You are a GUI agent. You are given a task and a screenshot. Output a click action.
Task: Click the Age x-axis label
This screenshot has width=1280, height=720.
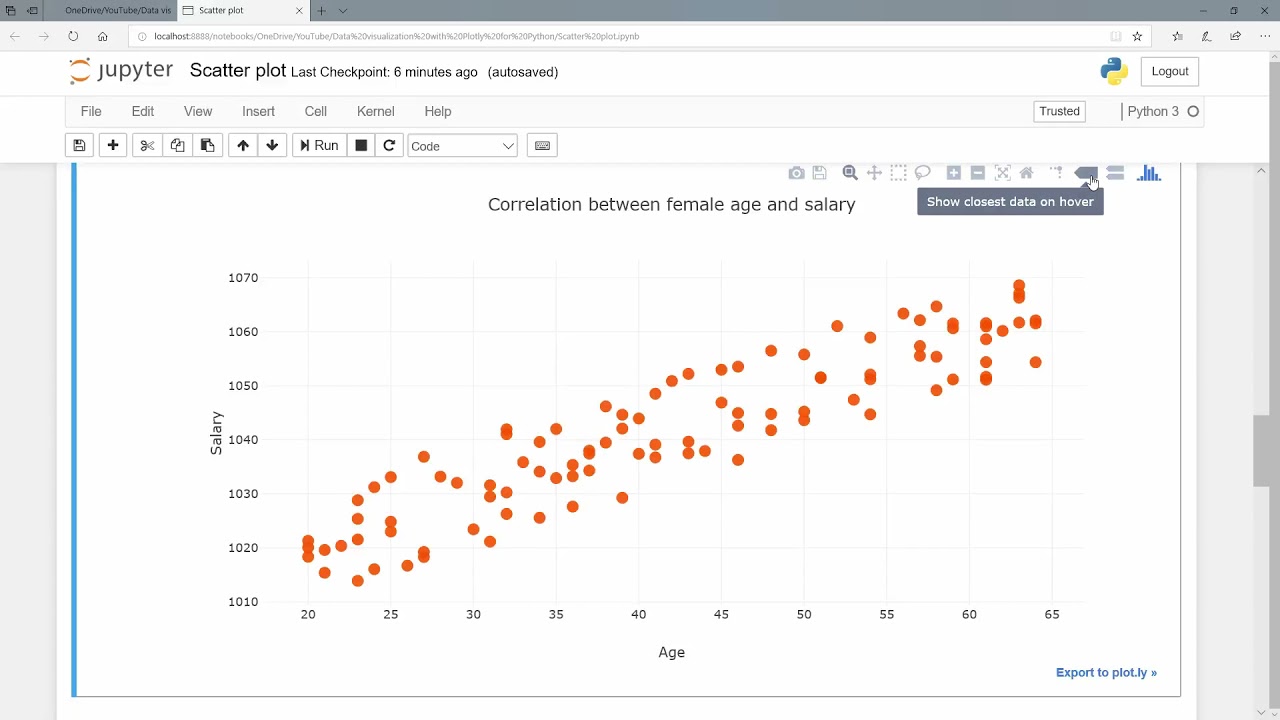pyautogui.click(x=671, y=652)
